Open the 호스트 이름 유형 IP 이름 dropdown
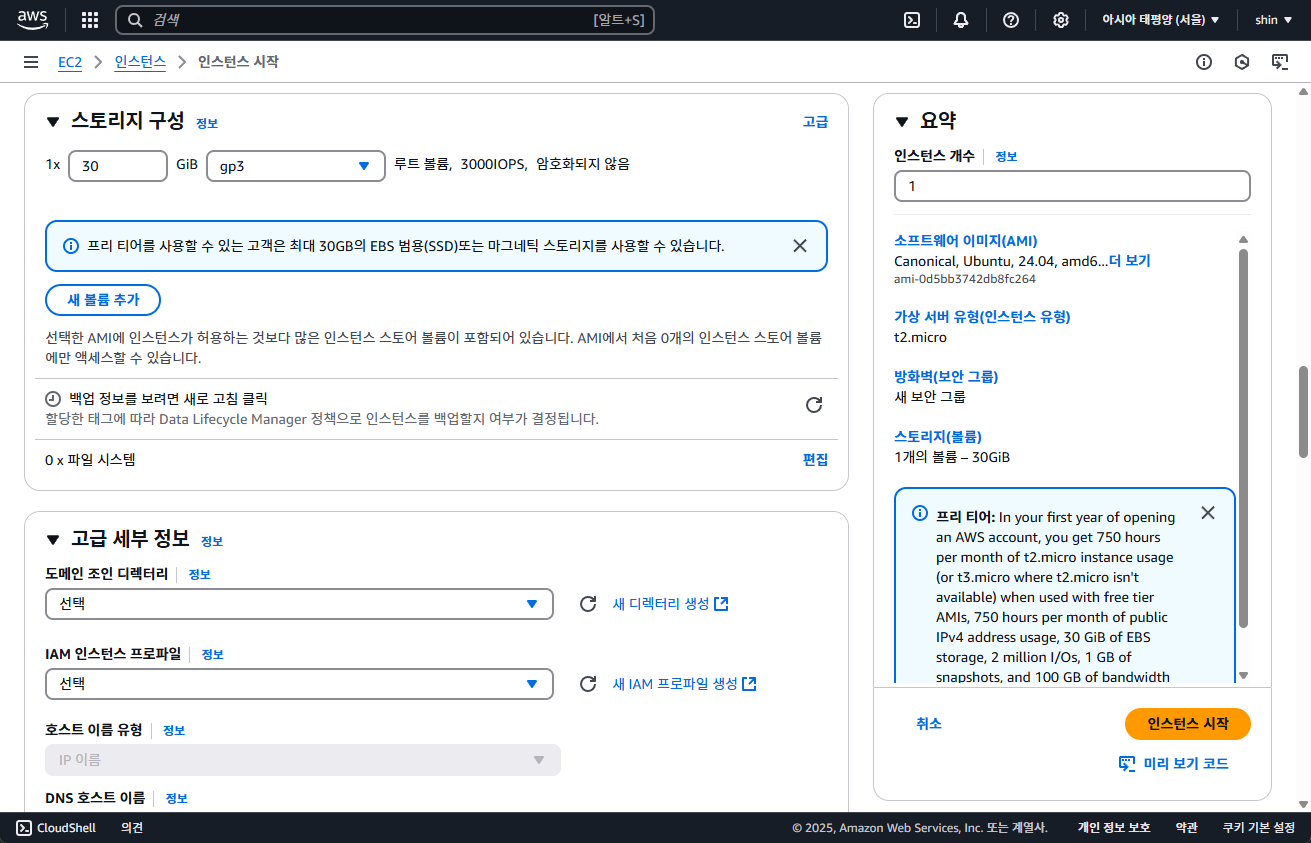1311x843 pixels. point(303,760)
